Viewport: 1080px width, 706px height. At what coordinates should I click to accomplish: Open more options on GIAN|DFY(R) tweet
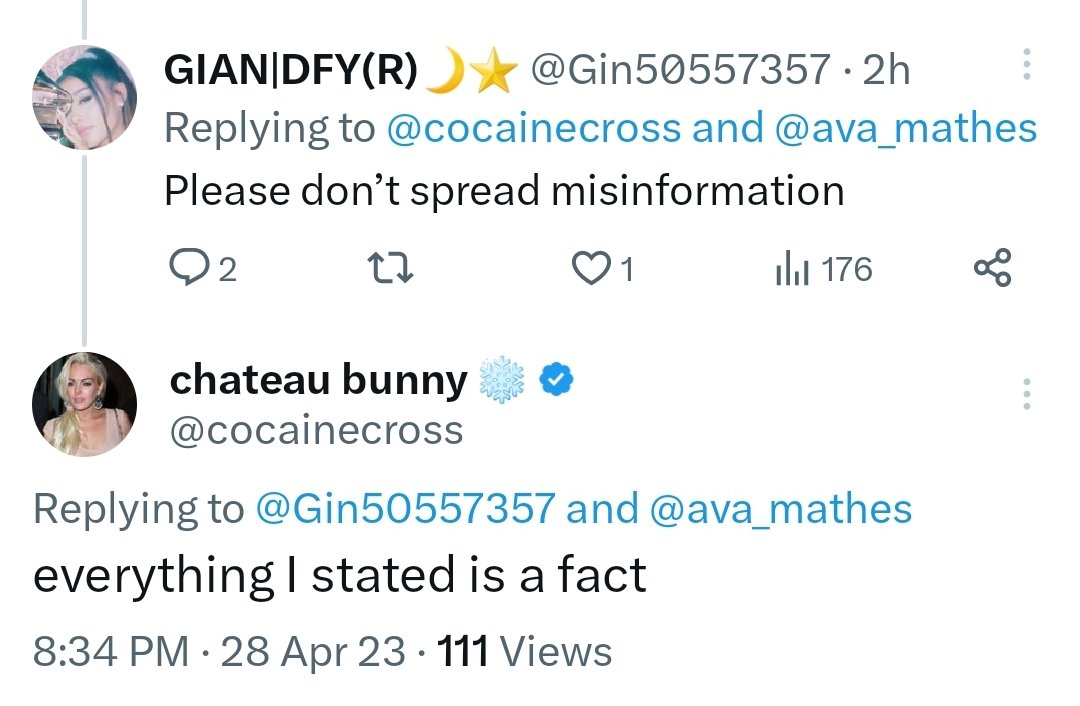1026,64
